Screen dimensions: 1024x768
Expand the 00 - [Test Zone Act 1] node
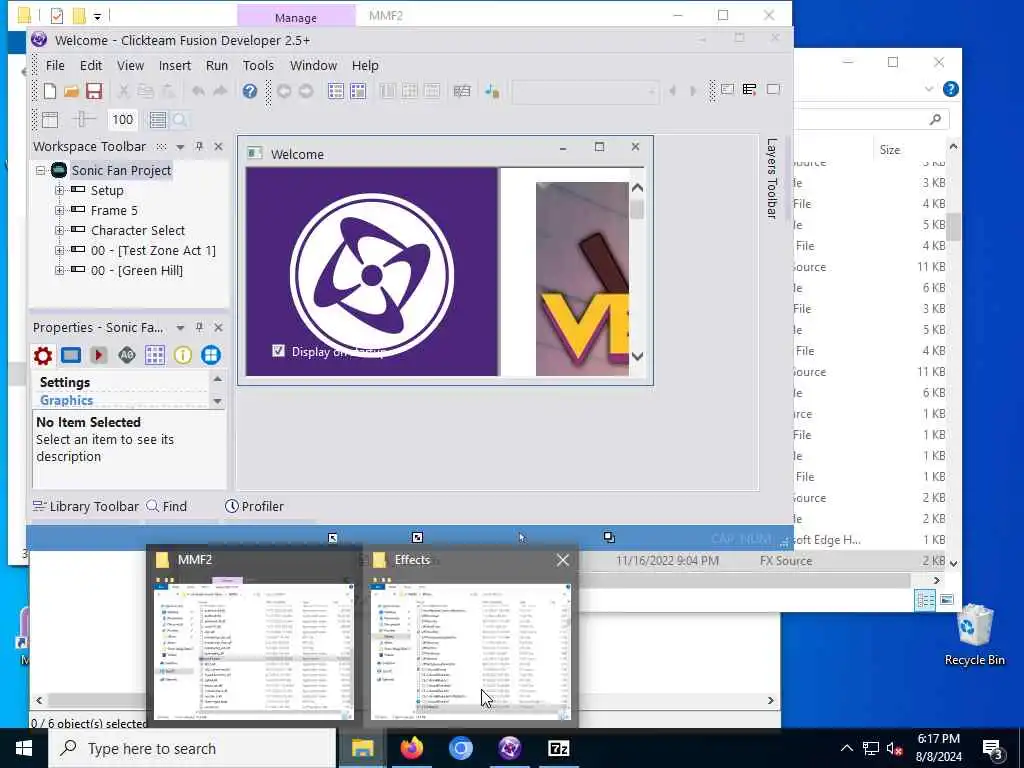click(59, 250)
